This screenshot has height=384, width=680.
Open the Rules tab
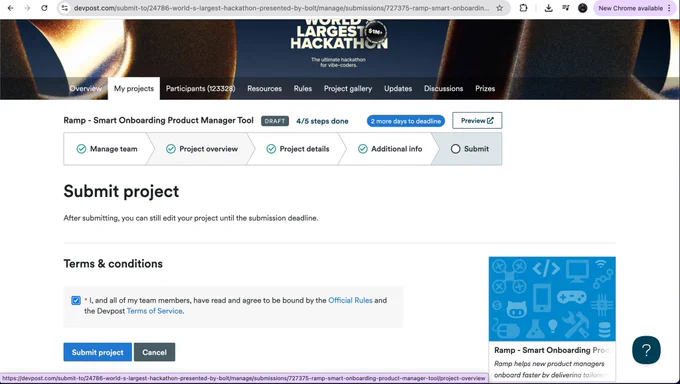pos(303,89)
